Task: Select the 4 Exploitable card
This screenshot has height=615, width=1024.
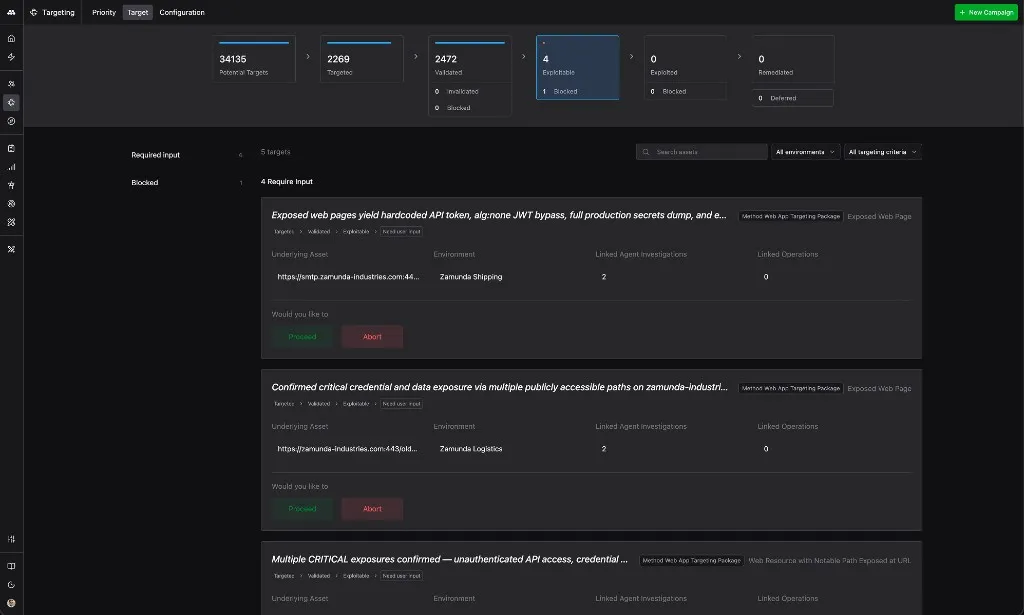Action: pos(577,59)
